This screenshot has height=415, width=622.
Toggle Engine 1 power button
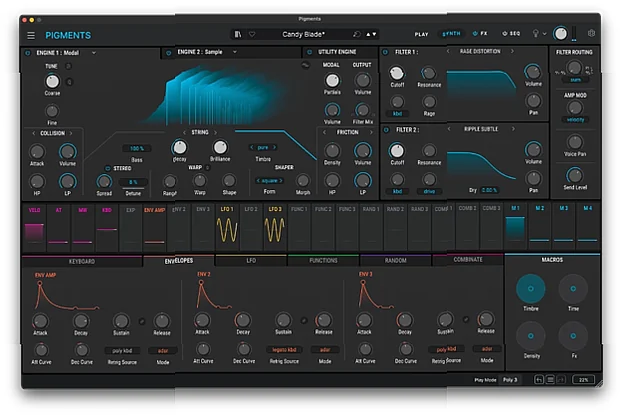pos(28,53)
